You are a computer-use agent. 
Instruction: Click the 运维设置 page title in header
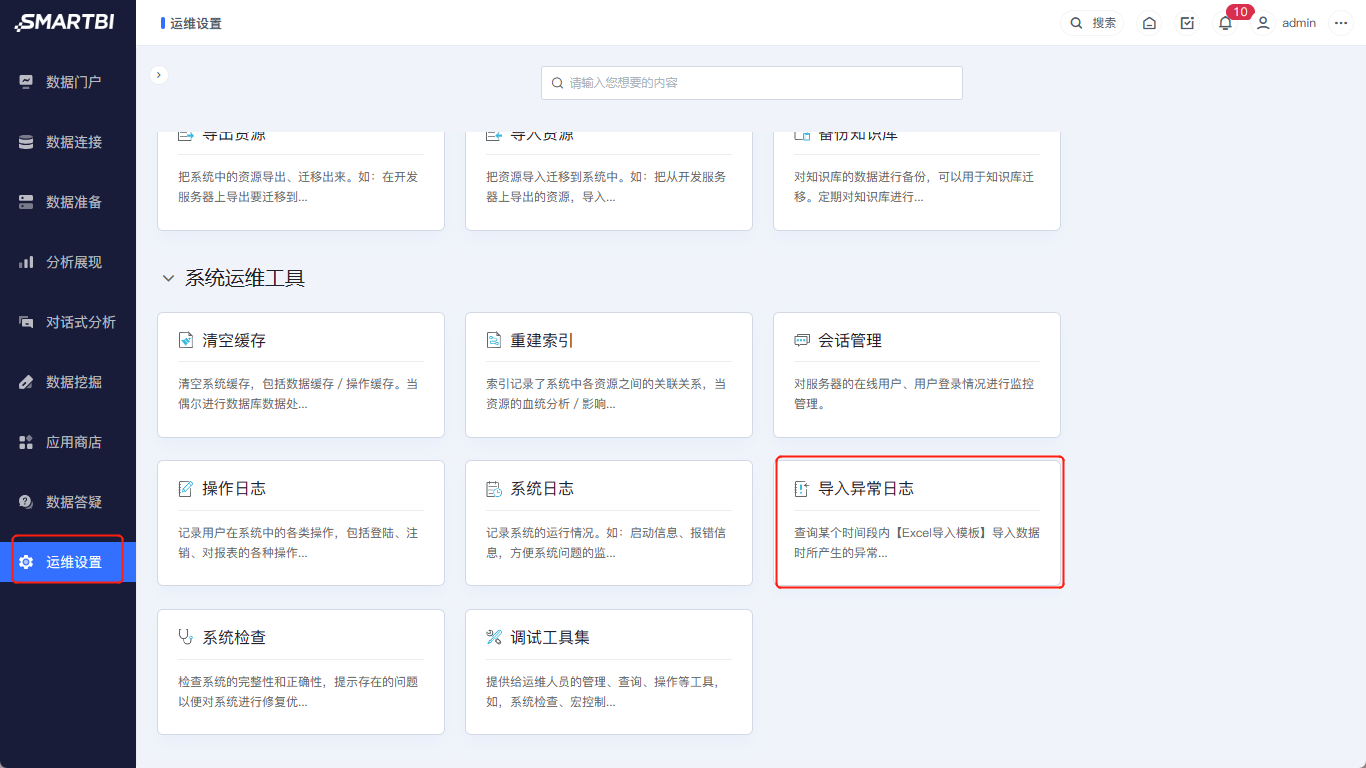point(196,23)
